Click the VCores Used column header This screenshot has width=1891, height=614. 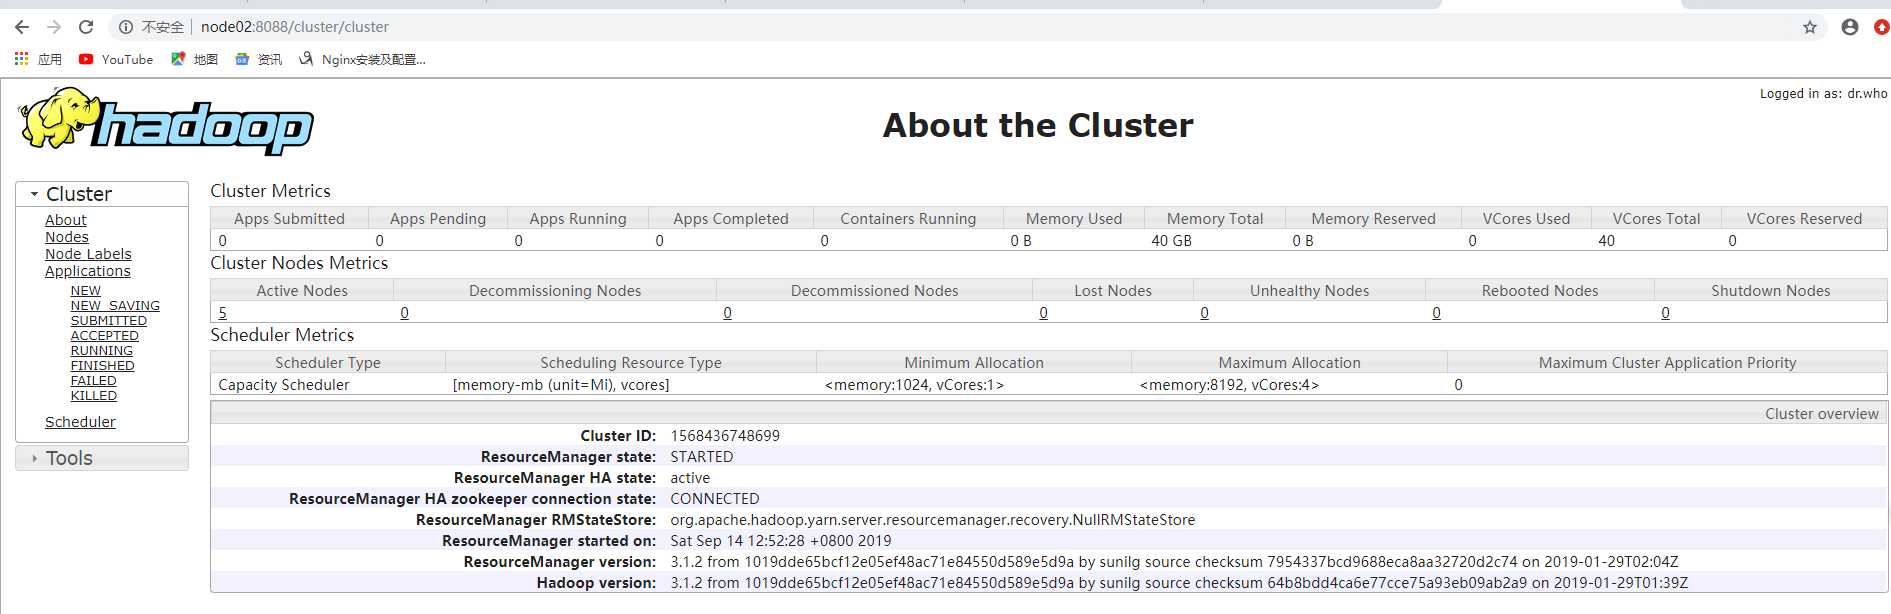click(1526, 219)
